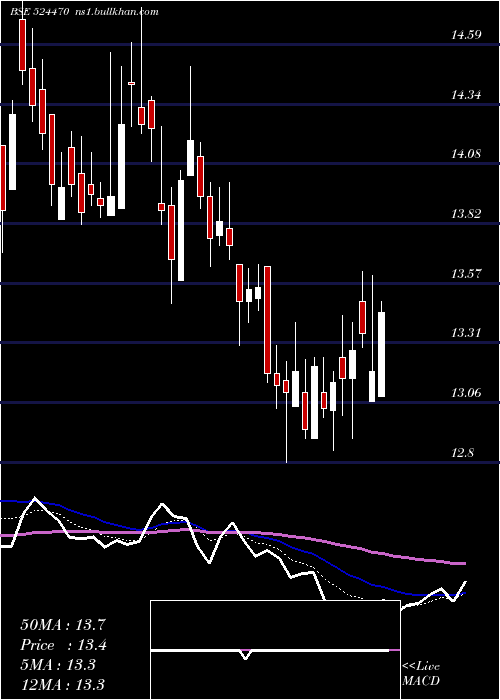The image size is (500, 700).
Task: Click the 12.8 price axis label
Action: pos(462,453)
